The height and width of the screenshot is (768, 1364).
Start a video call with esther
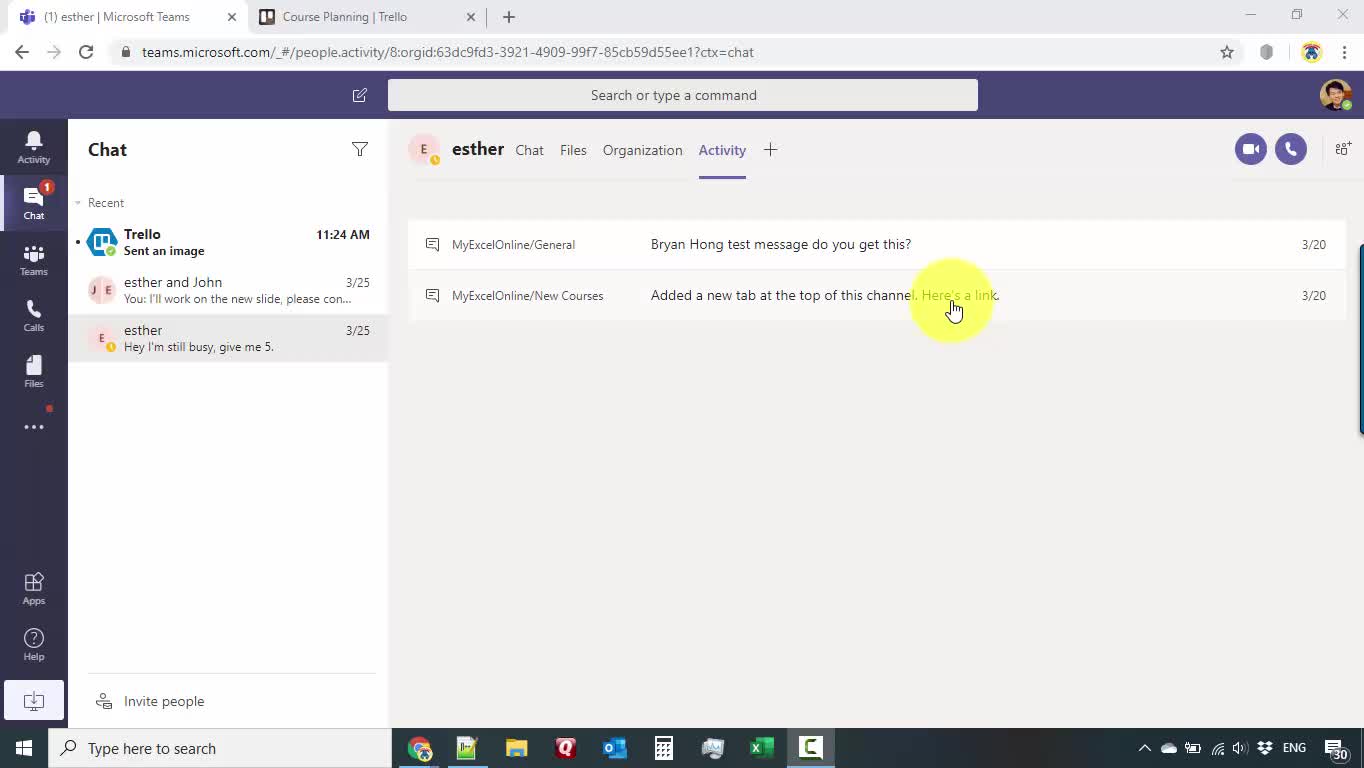(1250, 149)
